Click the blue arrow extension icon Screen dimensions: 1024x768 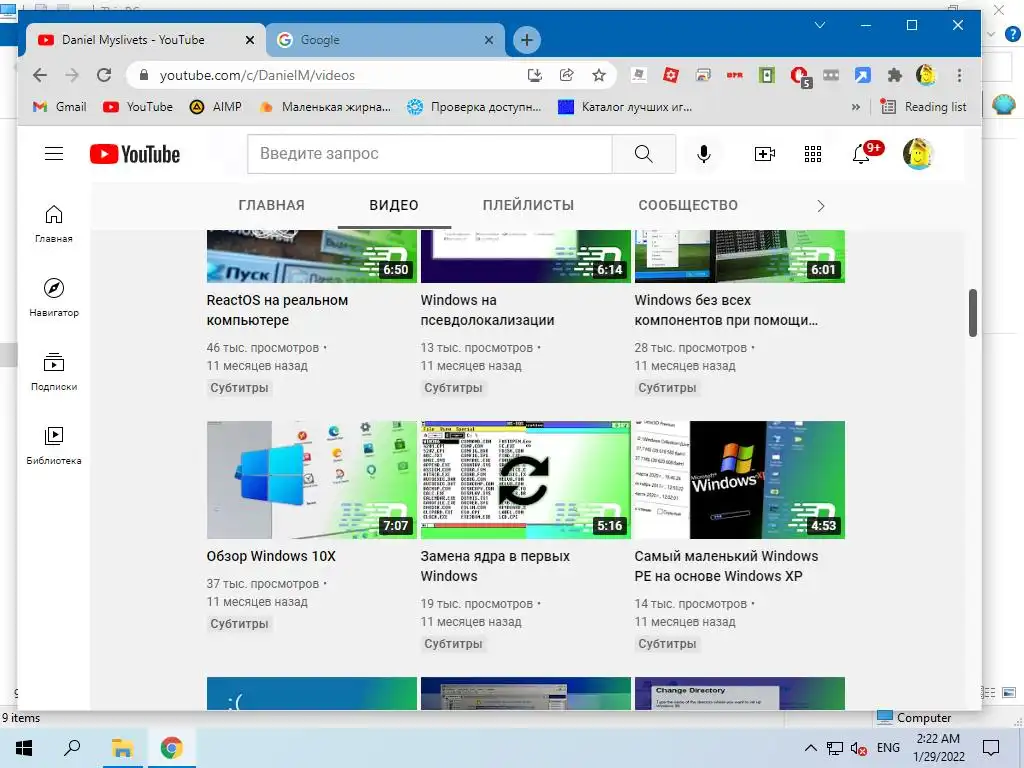click(862, 75)
